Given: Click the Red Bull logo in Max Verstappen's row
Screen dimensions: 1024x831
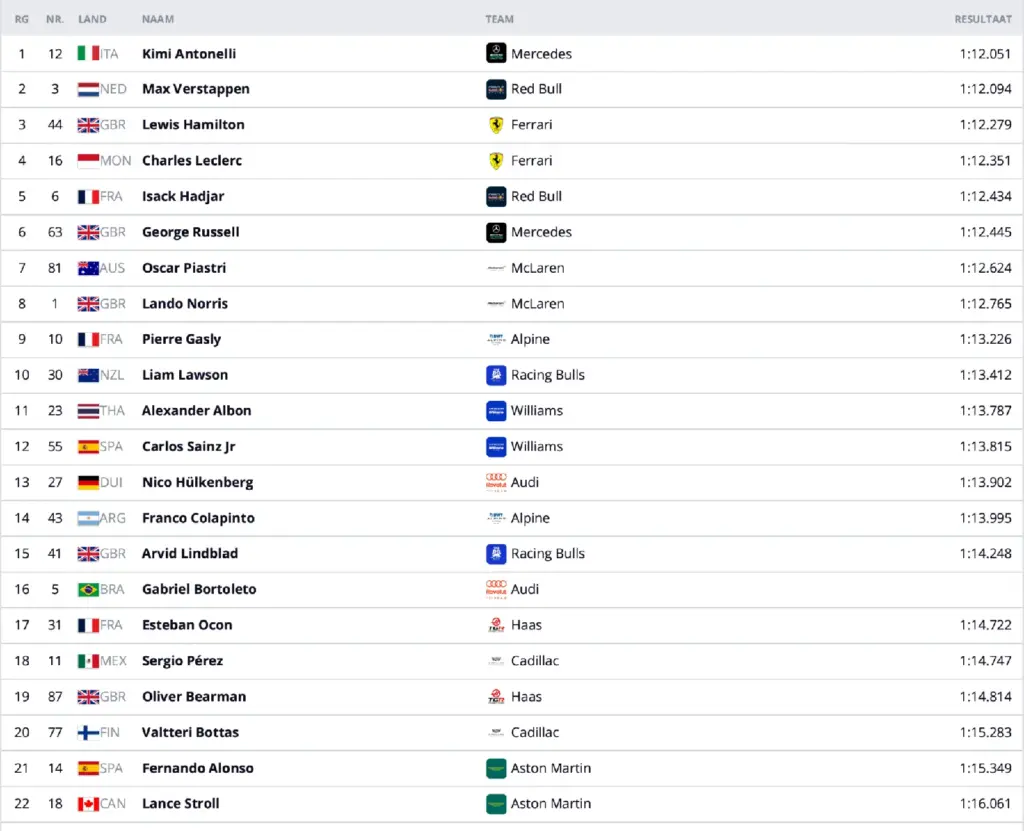Looking at the screenshot, I should (496, 89).
